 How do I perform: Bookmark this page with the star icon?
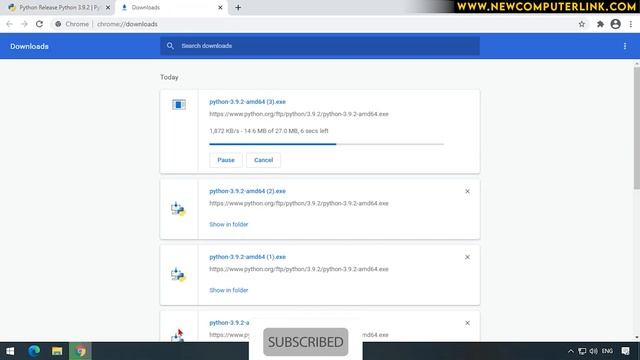582,24
